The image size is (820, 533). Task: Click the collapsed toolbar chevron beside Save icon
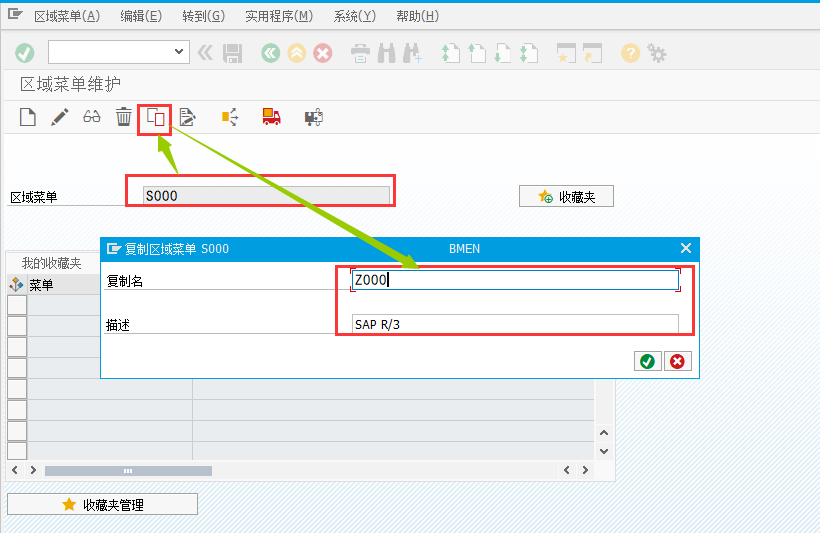coord(205,53)
